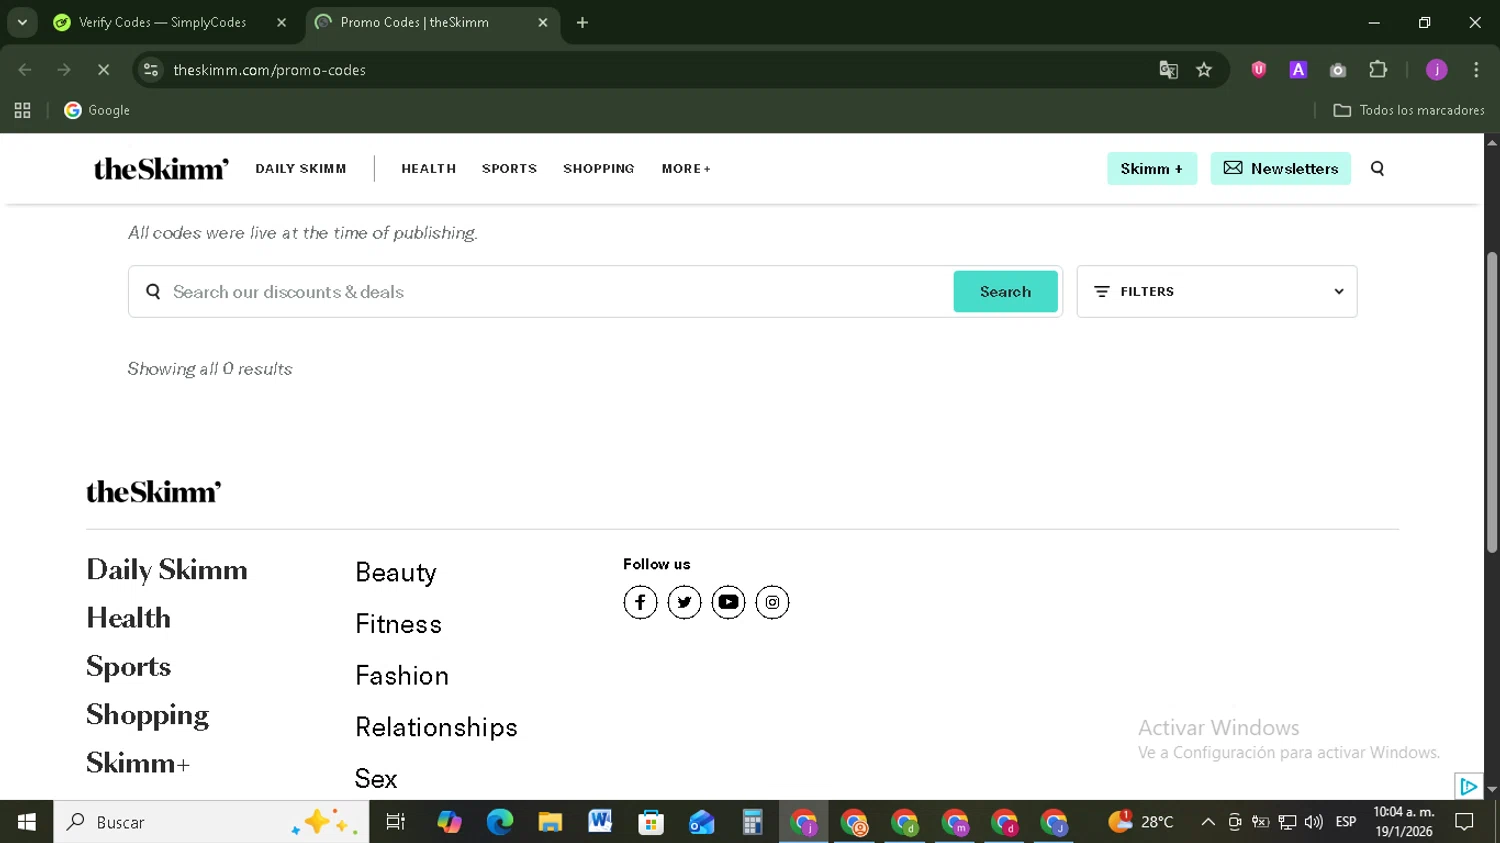Click the page vertical scrollbar thumb
Screen dimensions: 1500x843
[1491, 402]
